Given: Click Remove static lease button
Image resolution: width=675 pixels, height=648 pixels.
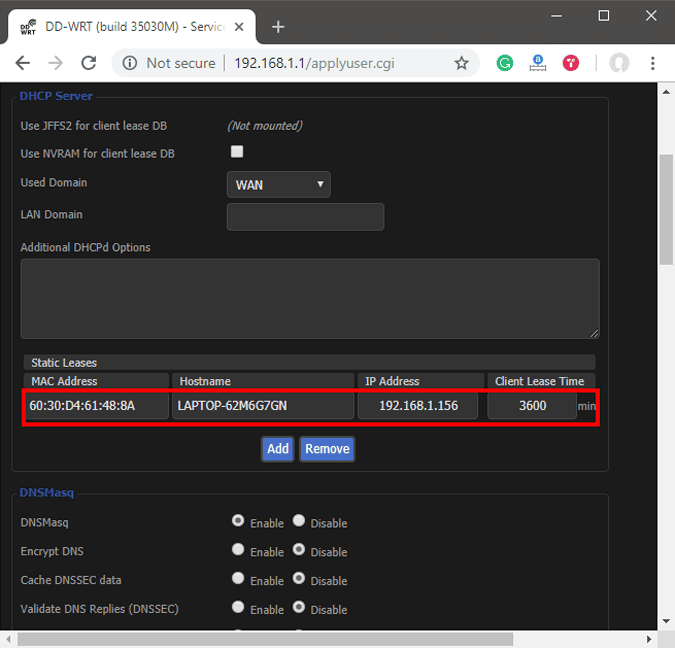Looking at the screenshot, I should click(327, 449).
